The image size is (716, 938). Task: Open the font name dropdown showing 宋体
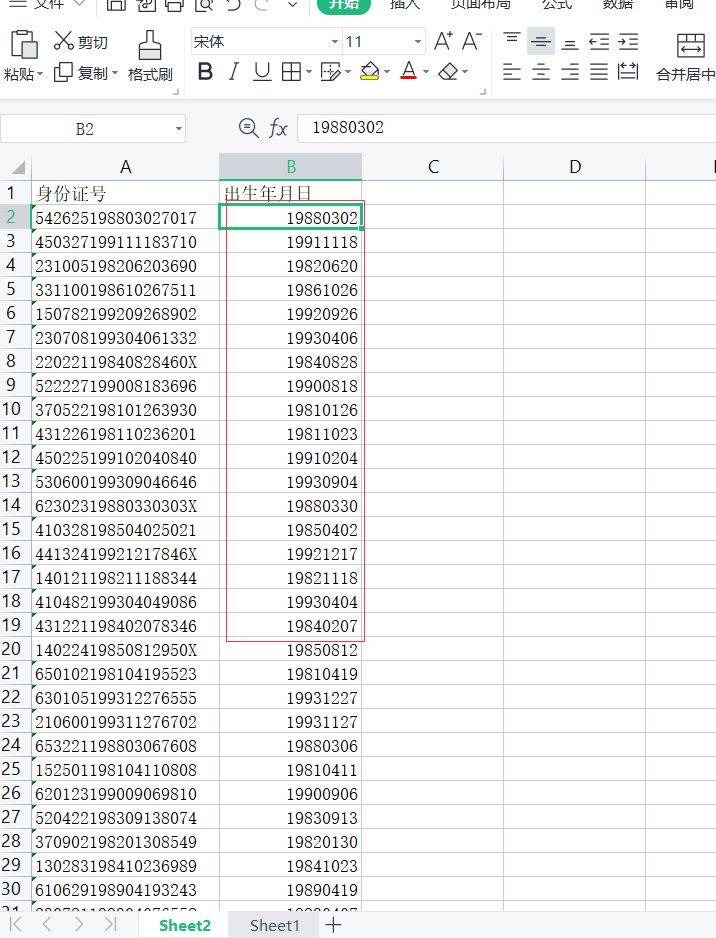(x=334, y=42)
